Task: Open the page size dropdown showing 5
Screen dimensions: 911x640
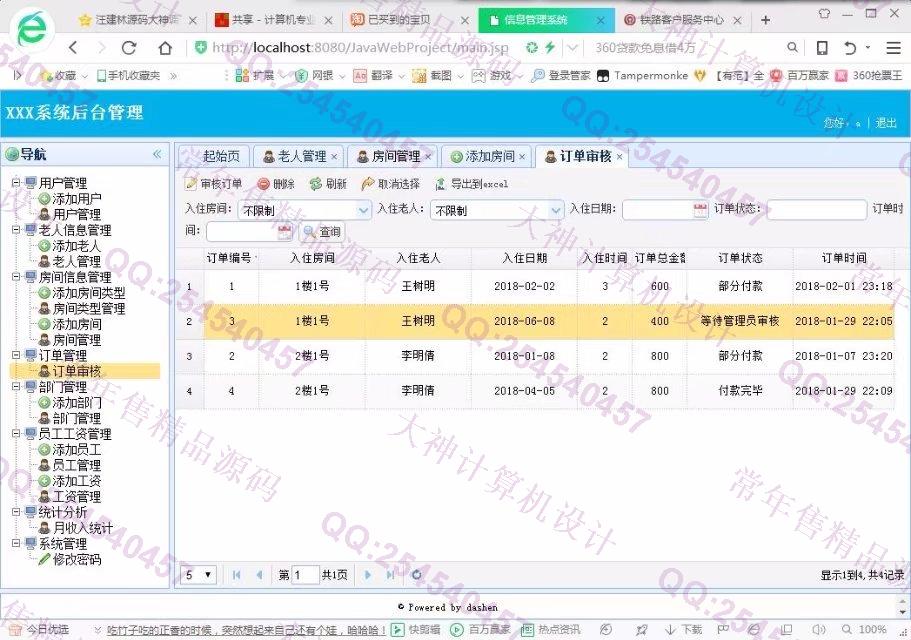Action: [x=198, y=575]
